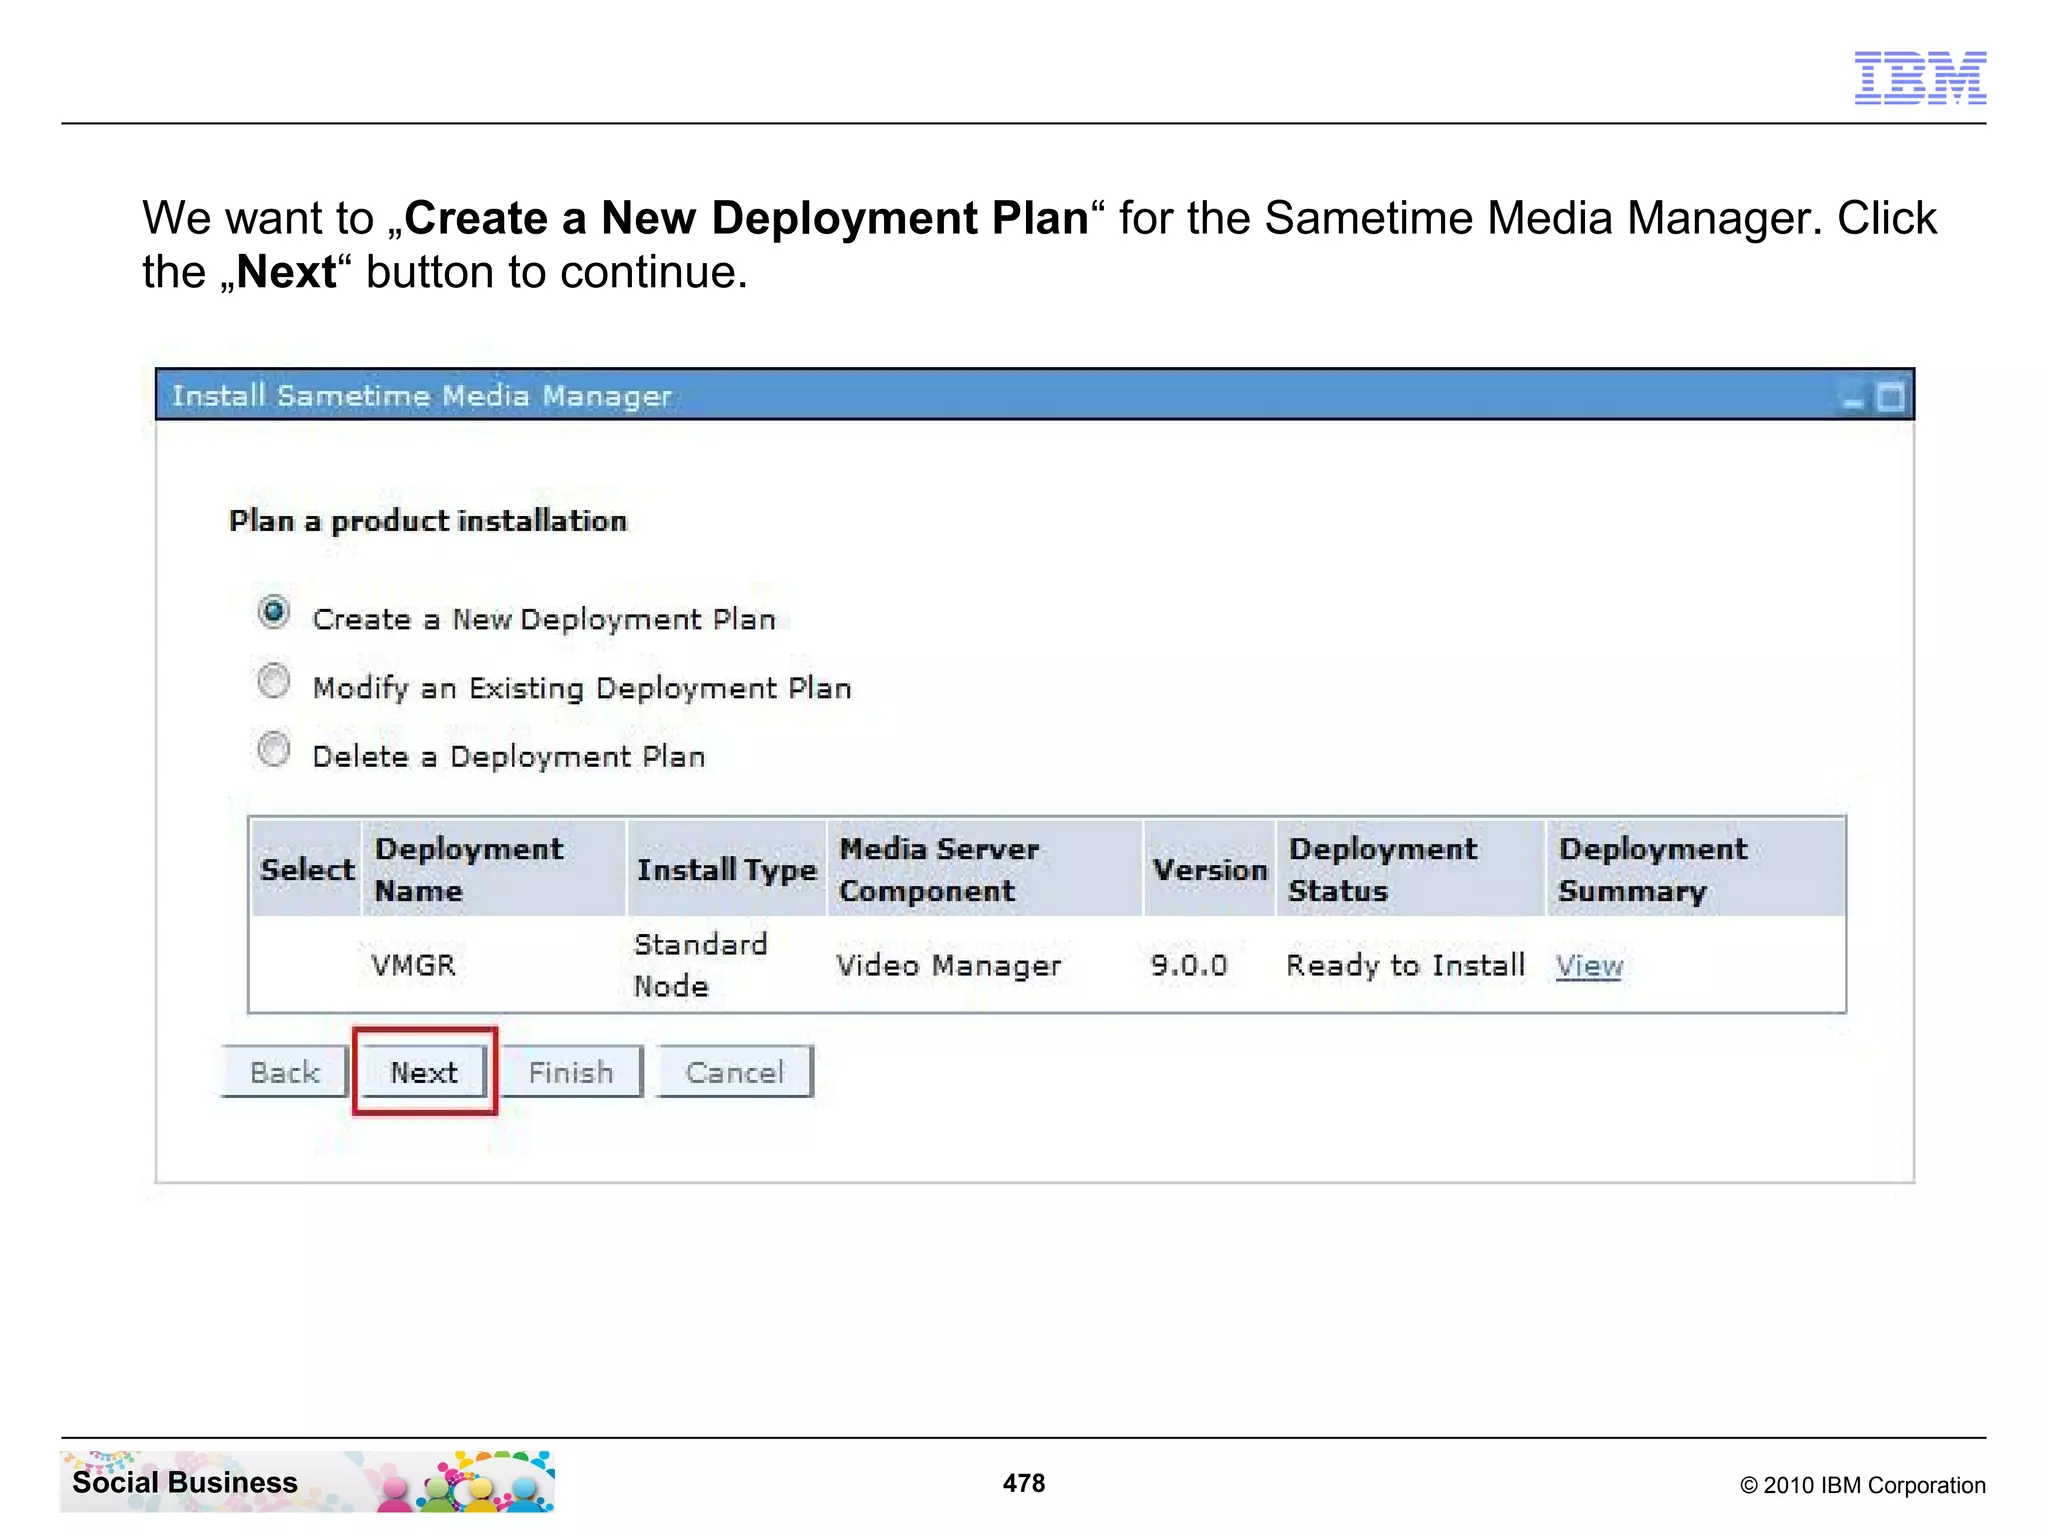2048x1536 pixels.
Task: Click the Finish button
Action: click(x=571, y=1072)
